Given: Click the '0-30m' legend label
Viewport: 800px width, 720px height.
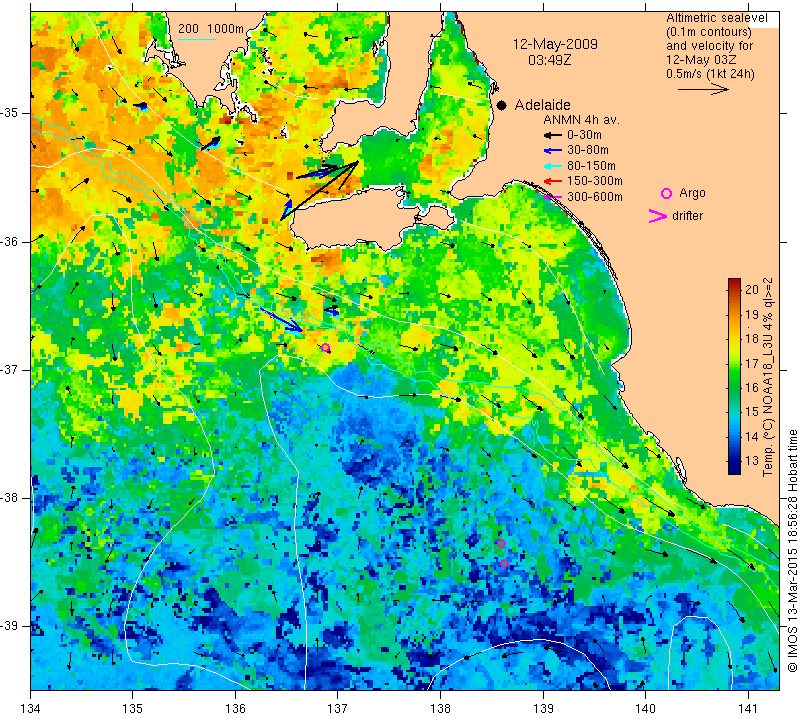Looking at the screenshot, I should (x=584, y=135).
